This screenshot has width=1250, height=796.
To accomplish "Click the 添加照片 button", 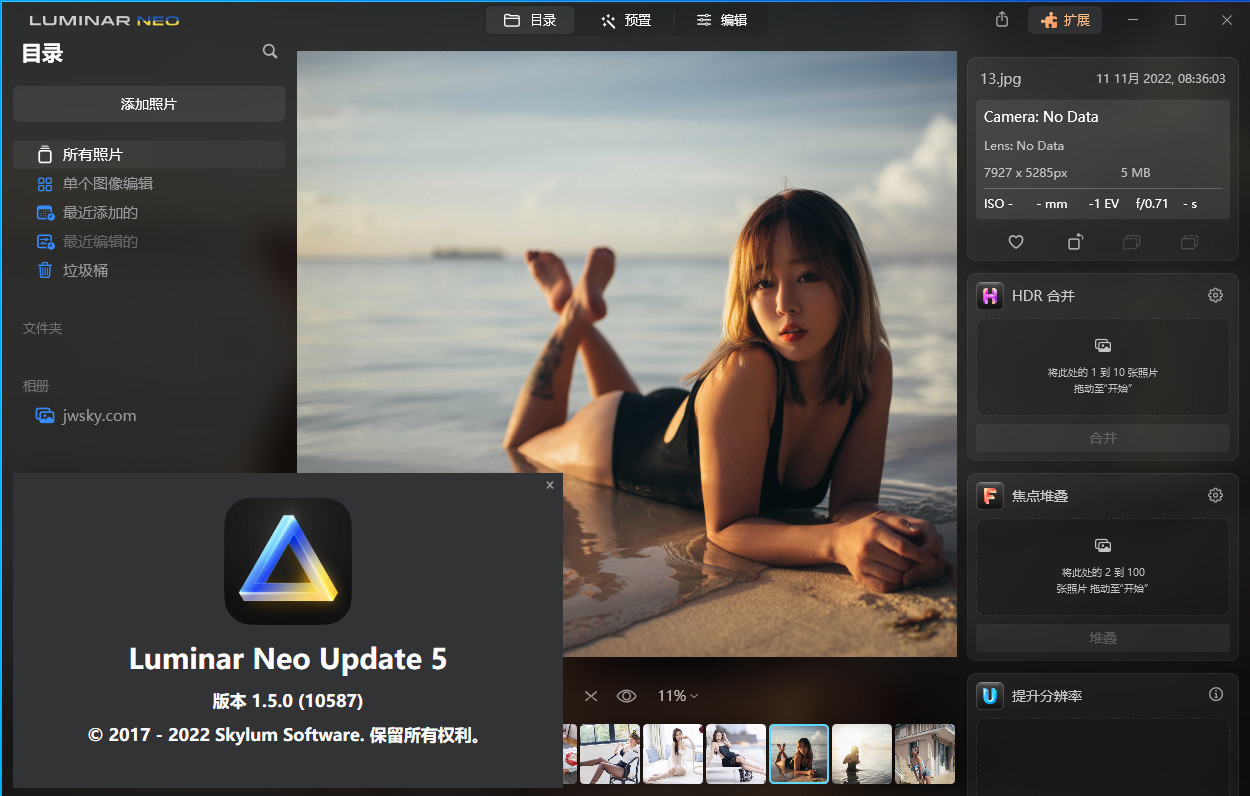I will pos(148,103).
